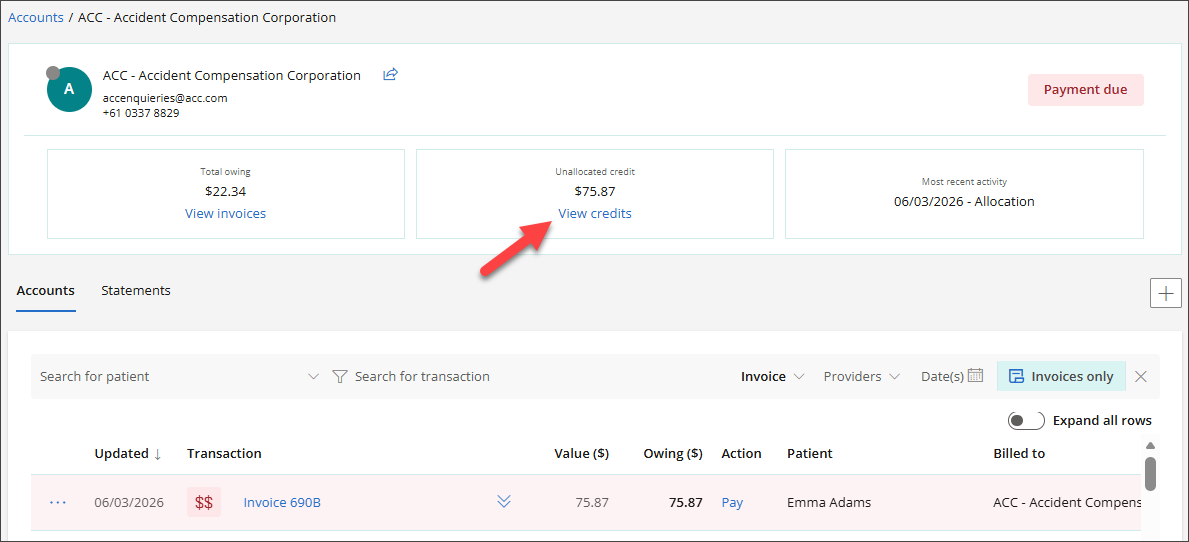The image size is (1189, 542).
Task: Click the View invoices link
Action: [226, 214]
